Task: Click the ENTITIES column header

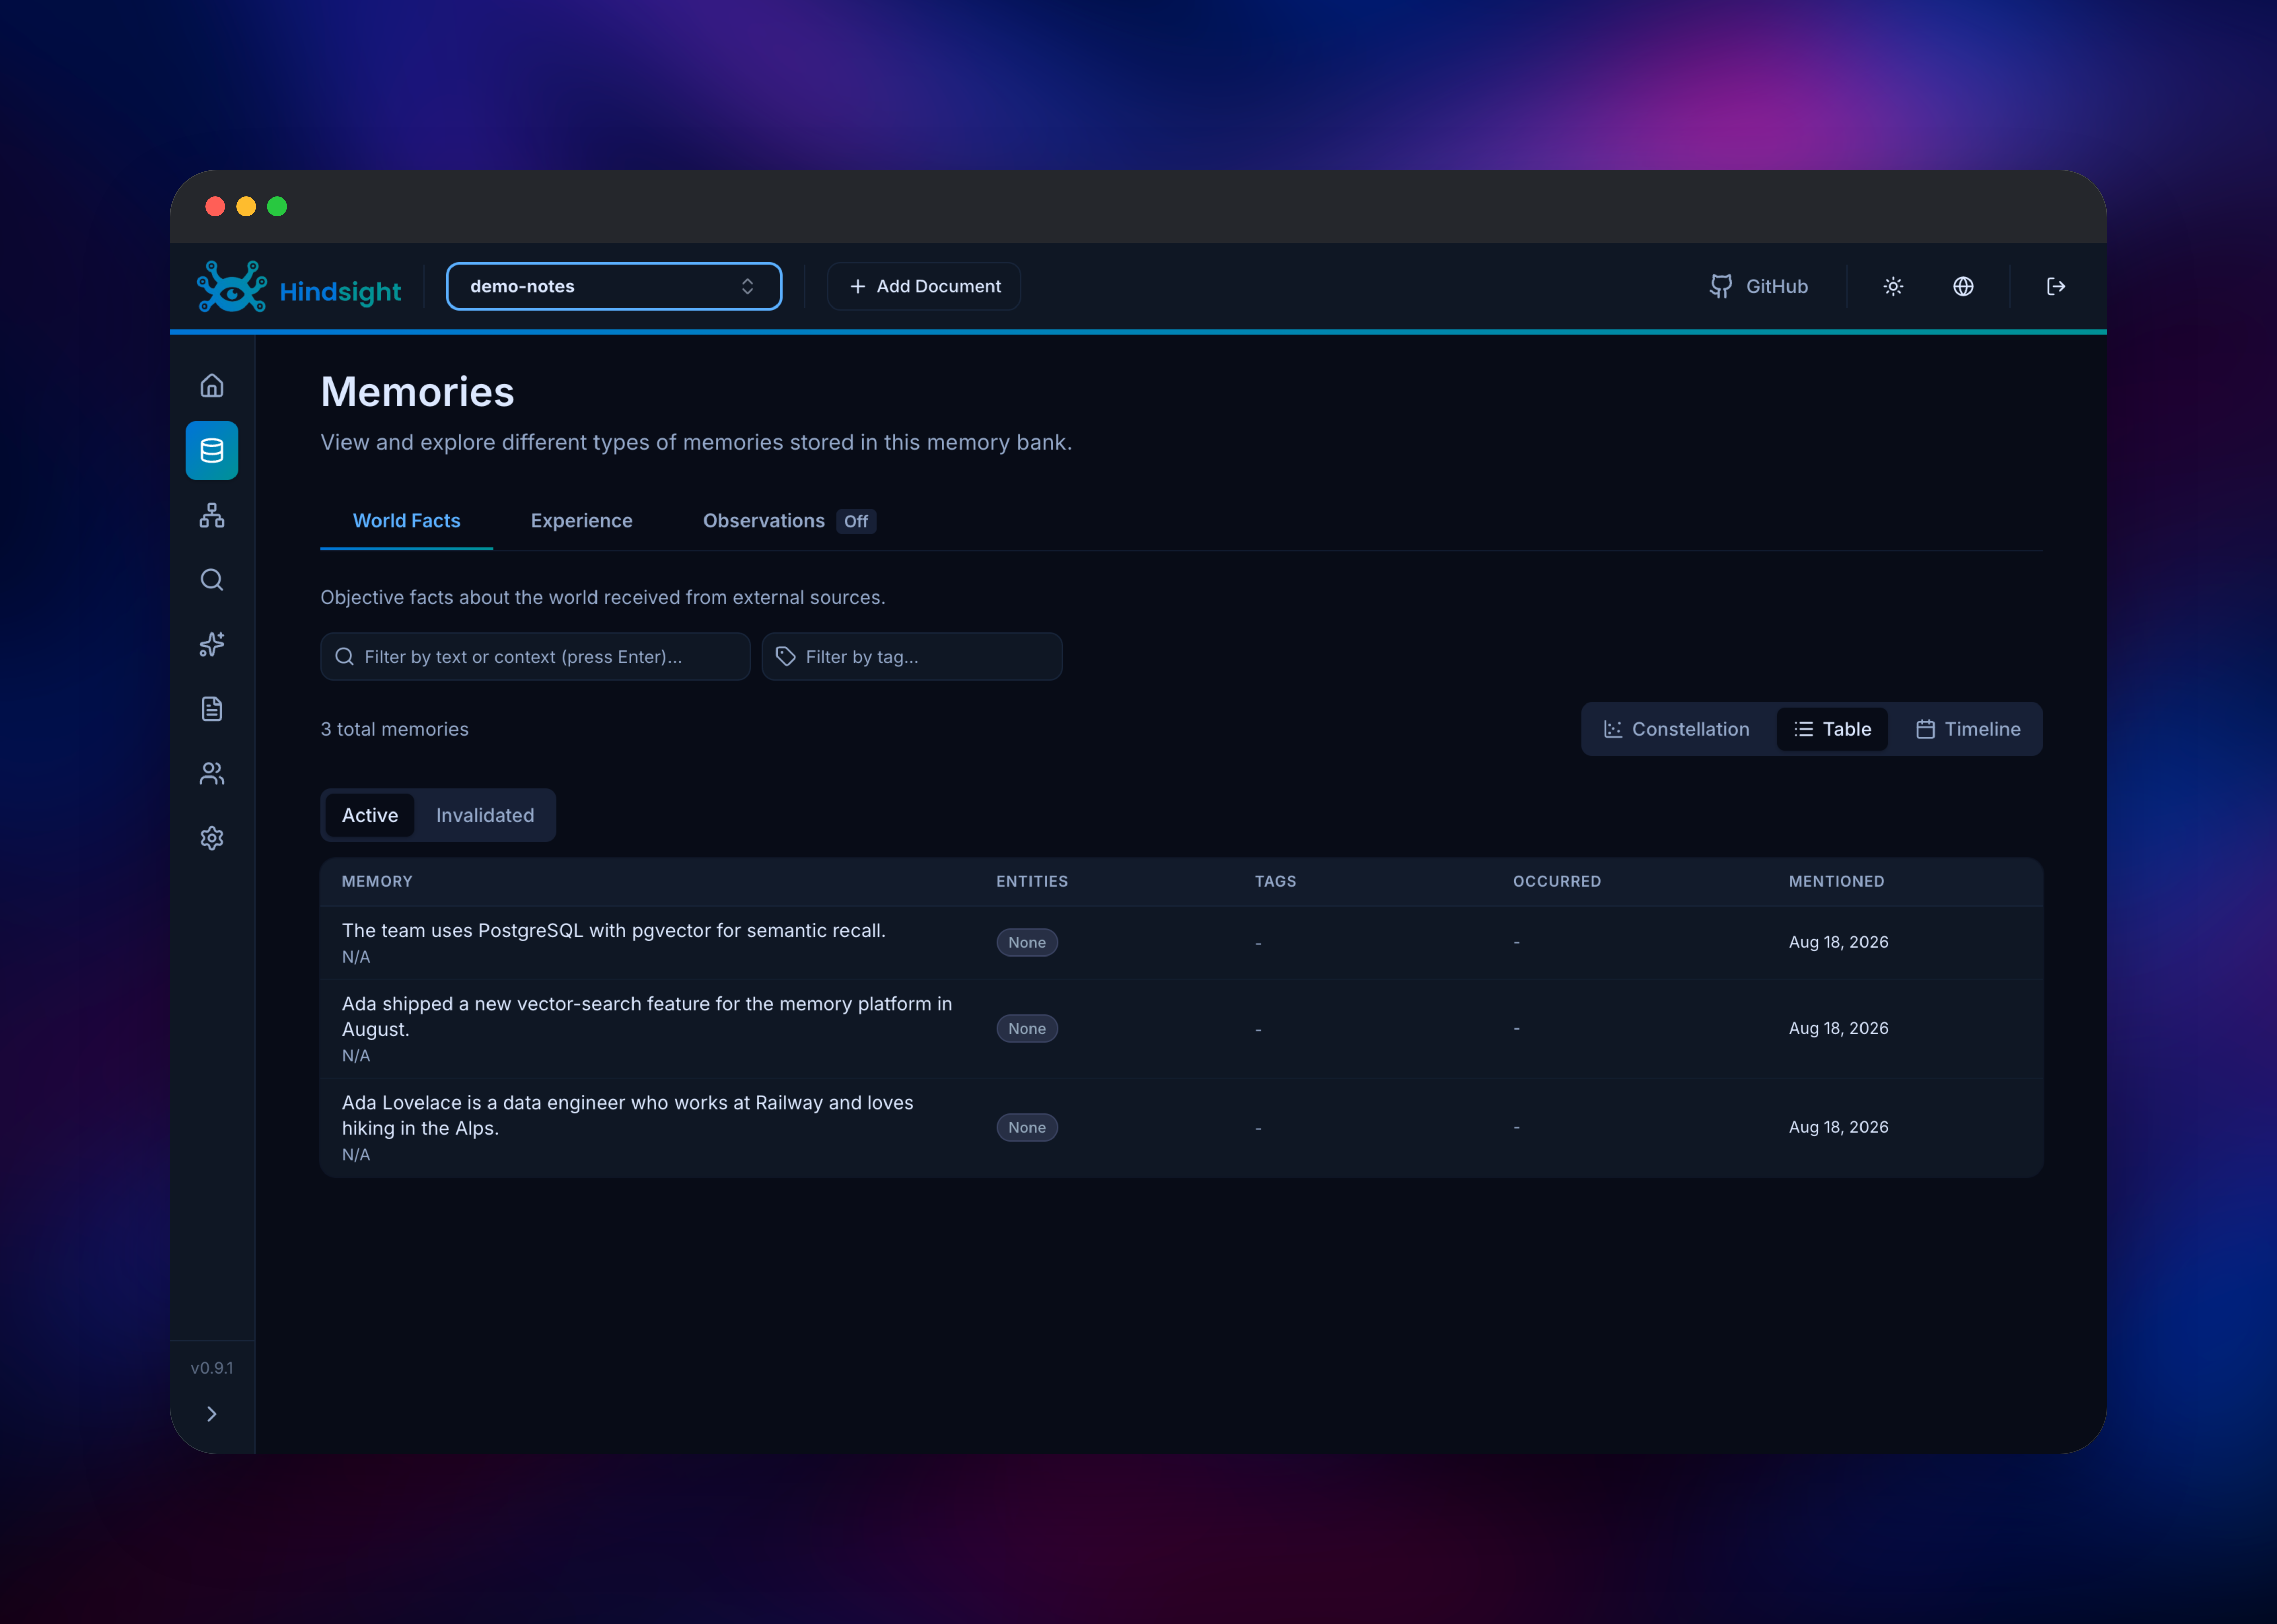Action: point(1032,882)
